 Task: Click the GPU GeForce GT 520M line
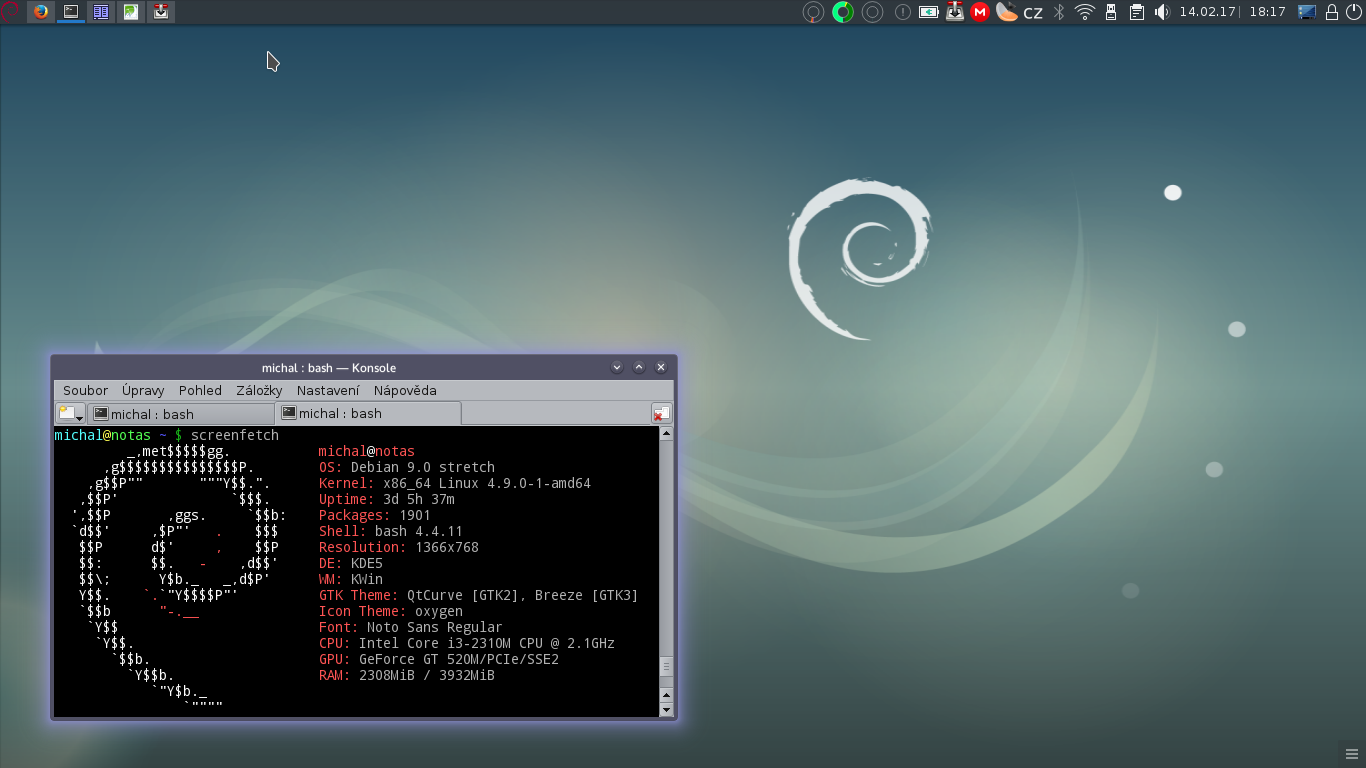click(439, 659)
